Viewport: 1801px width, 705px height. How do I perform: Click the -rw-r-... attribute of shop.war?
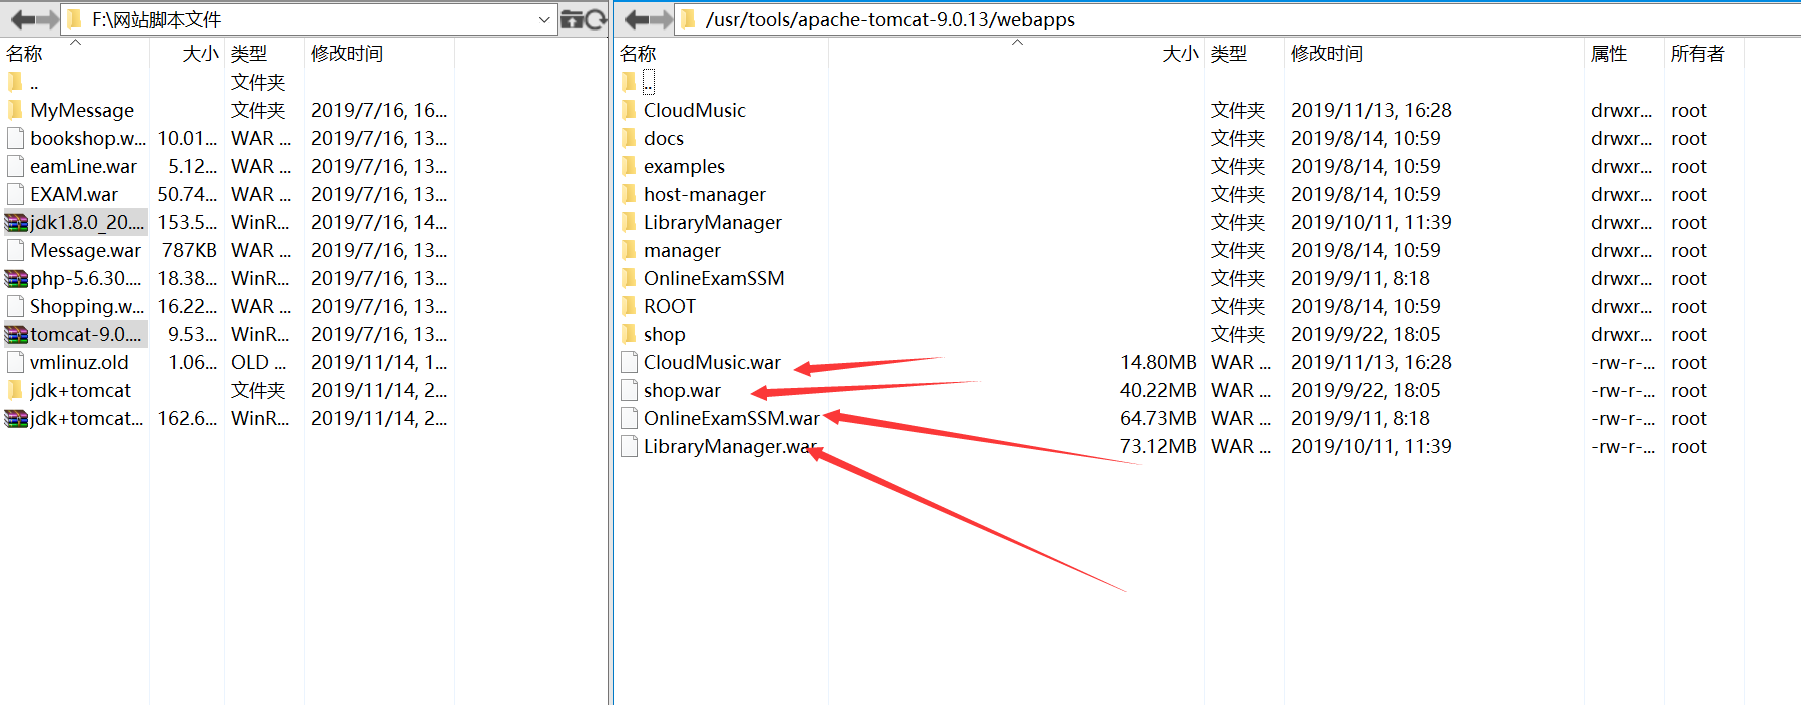1623,390
